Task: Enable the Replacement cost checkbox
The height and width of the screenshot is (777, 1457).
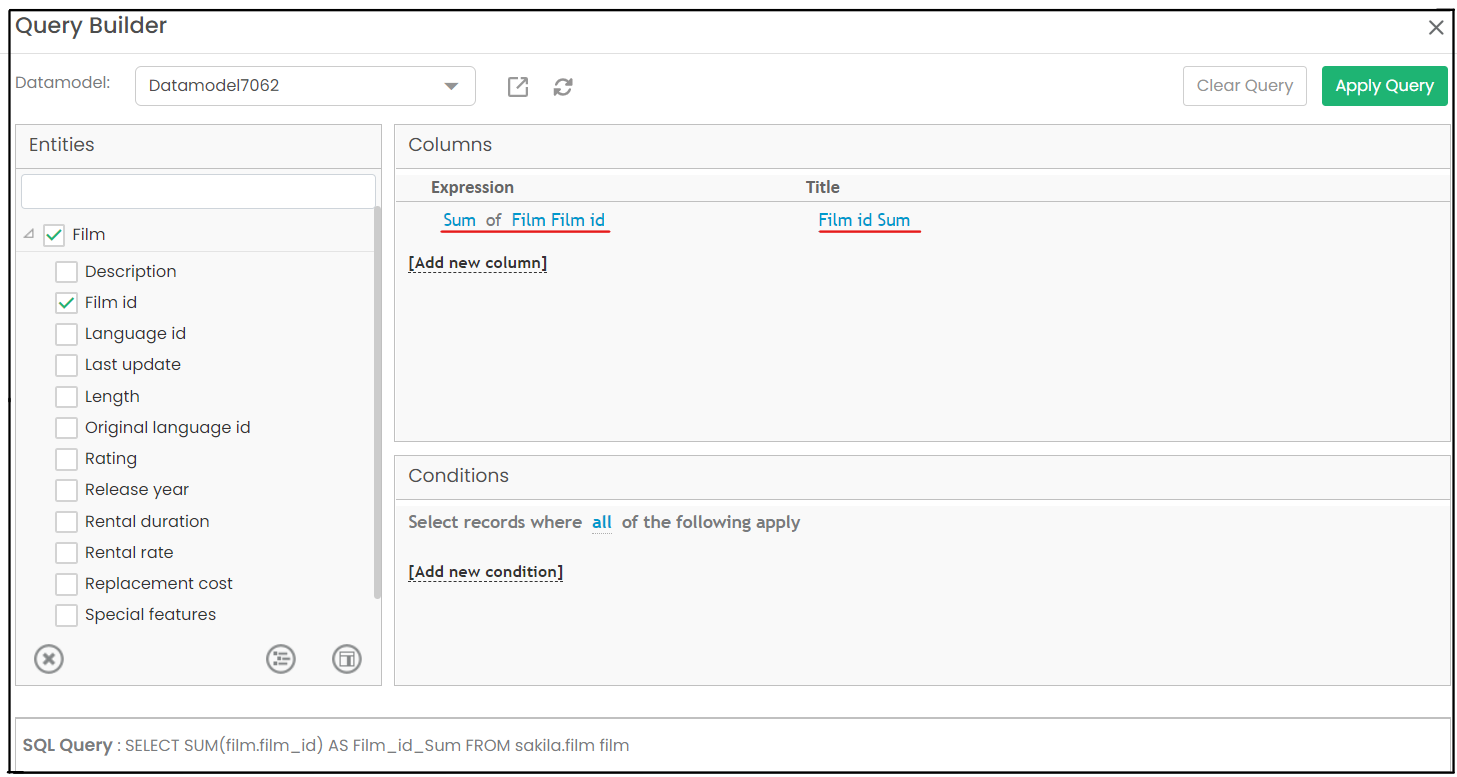Action: pyautogui.click(x=66, y=584)
